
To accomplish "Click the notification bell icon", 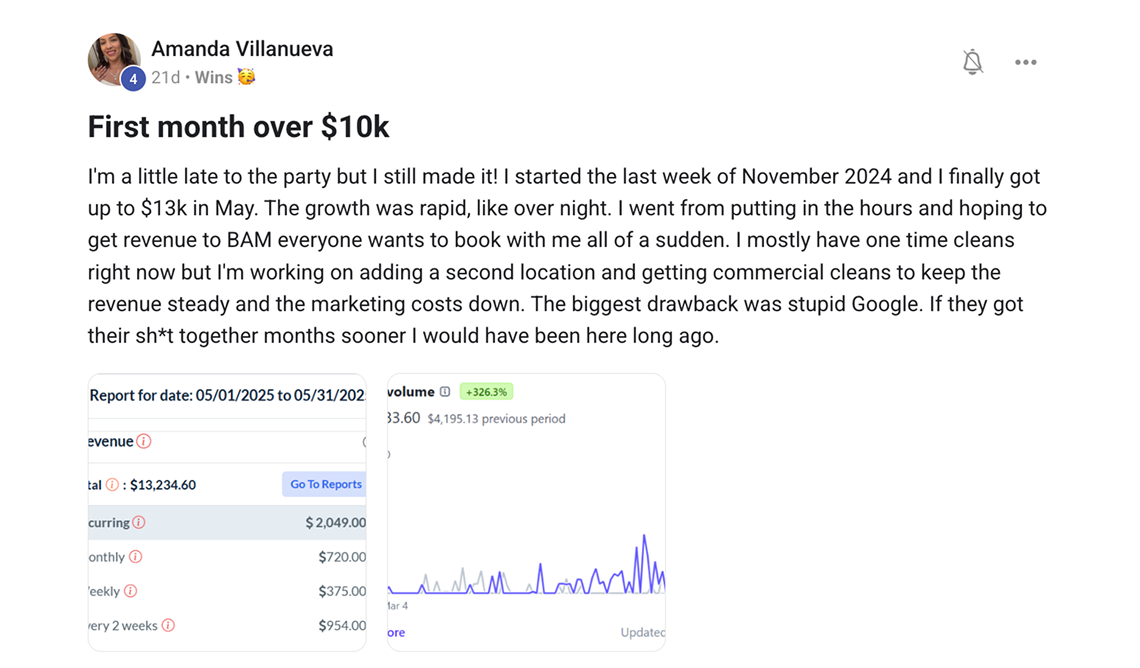I will [x=972, y=62].
